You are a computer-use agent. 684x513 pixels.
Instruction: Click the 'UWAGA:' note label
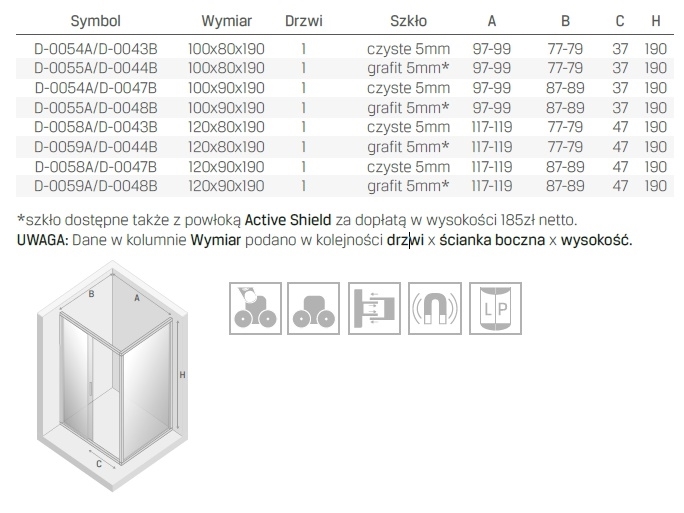pos(43,240)
